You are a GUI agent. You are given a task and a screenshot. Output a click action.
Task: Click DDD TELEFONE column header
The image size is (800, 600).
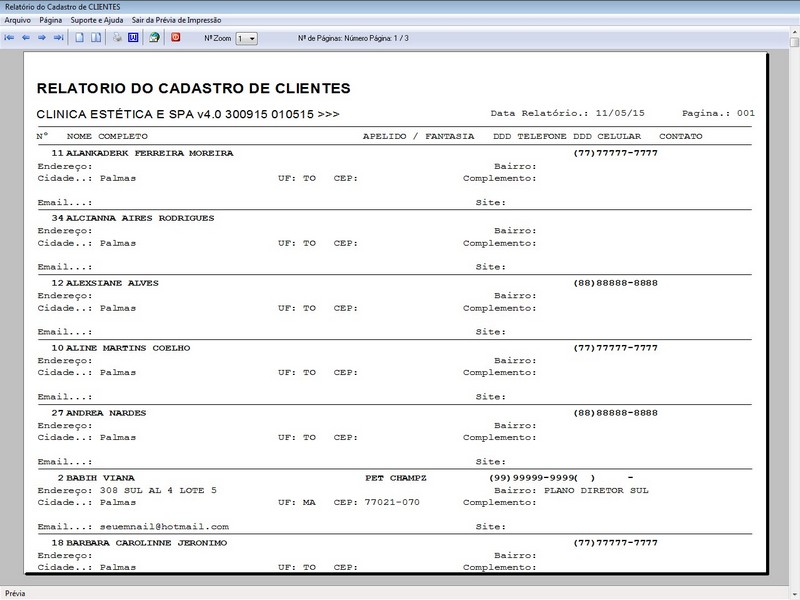point(530,136)
